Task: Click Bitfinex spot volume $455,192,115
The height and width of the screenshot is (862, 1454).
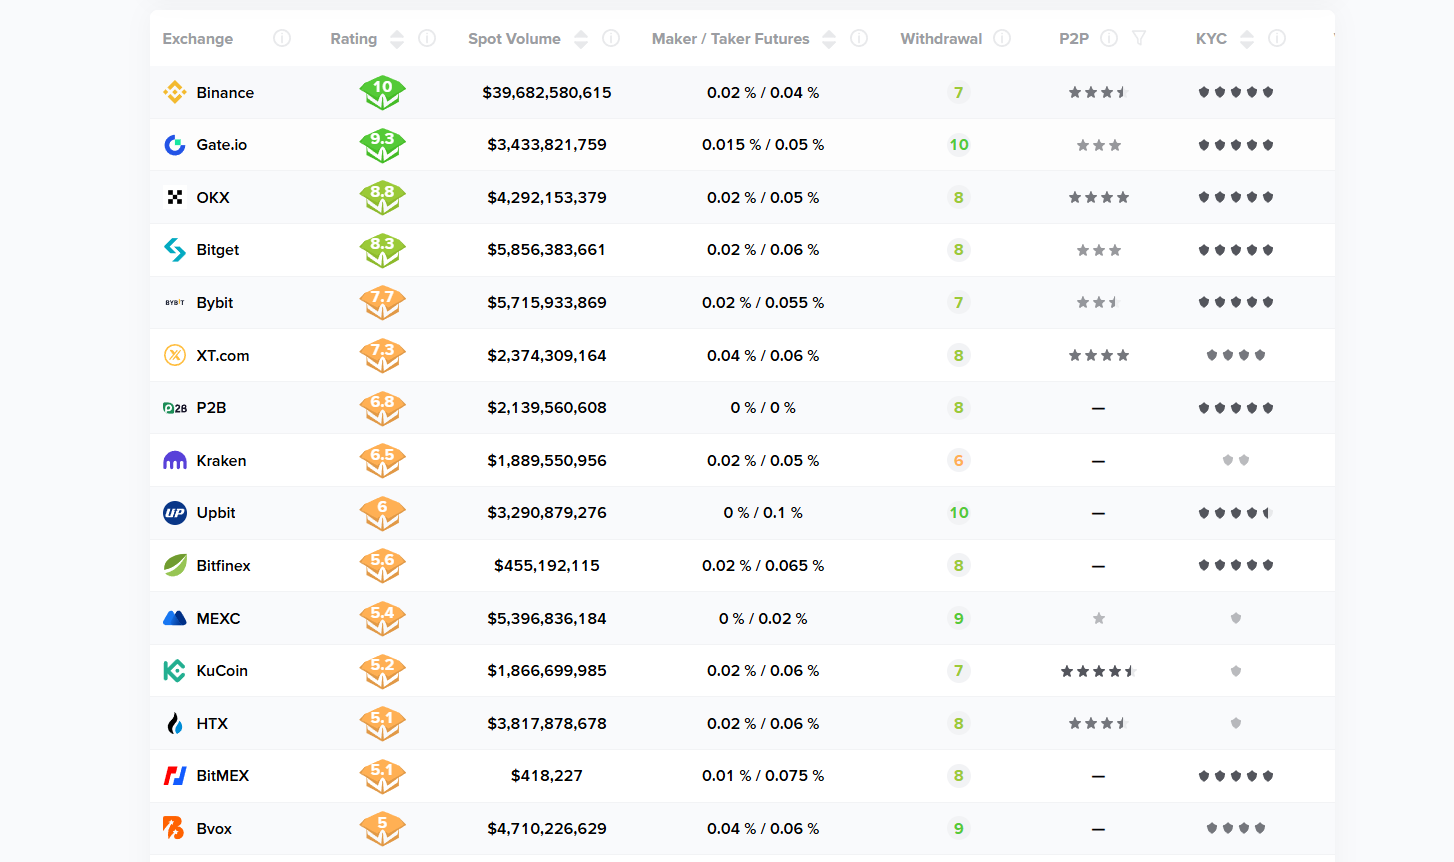Action: [547, 565]
